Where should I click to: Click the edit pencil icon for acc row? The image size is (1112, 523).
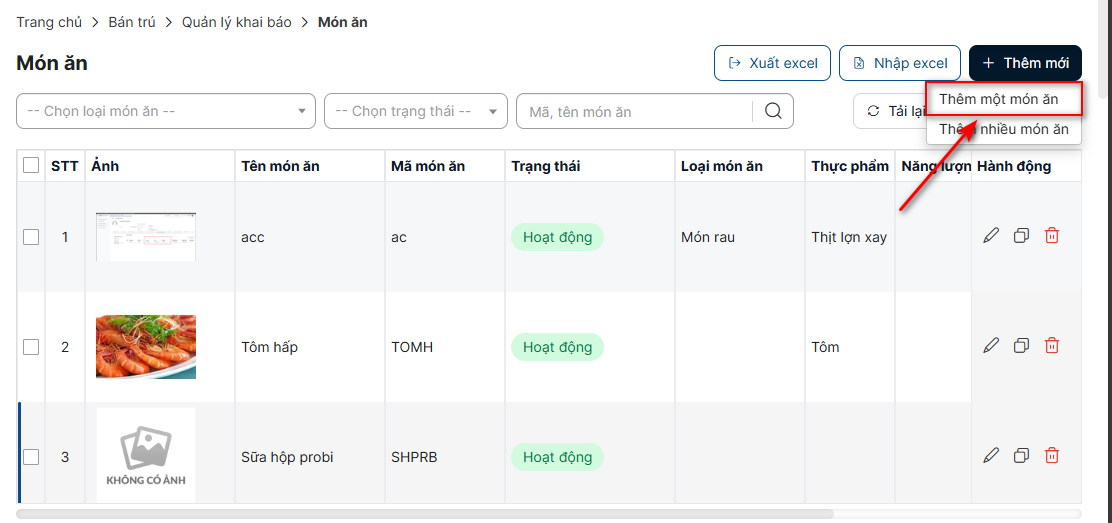991,236
